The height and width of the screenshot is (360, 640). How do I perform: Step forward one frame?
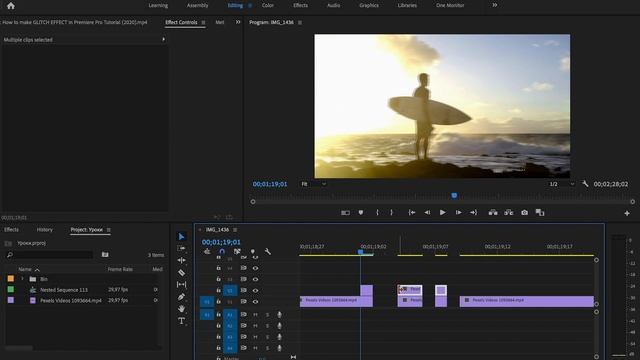tap(458, 212)
